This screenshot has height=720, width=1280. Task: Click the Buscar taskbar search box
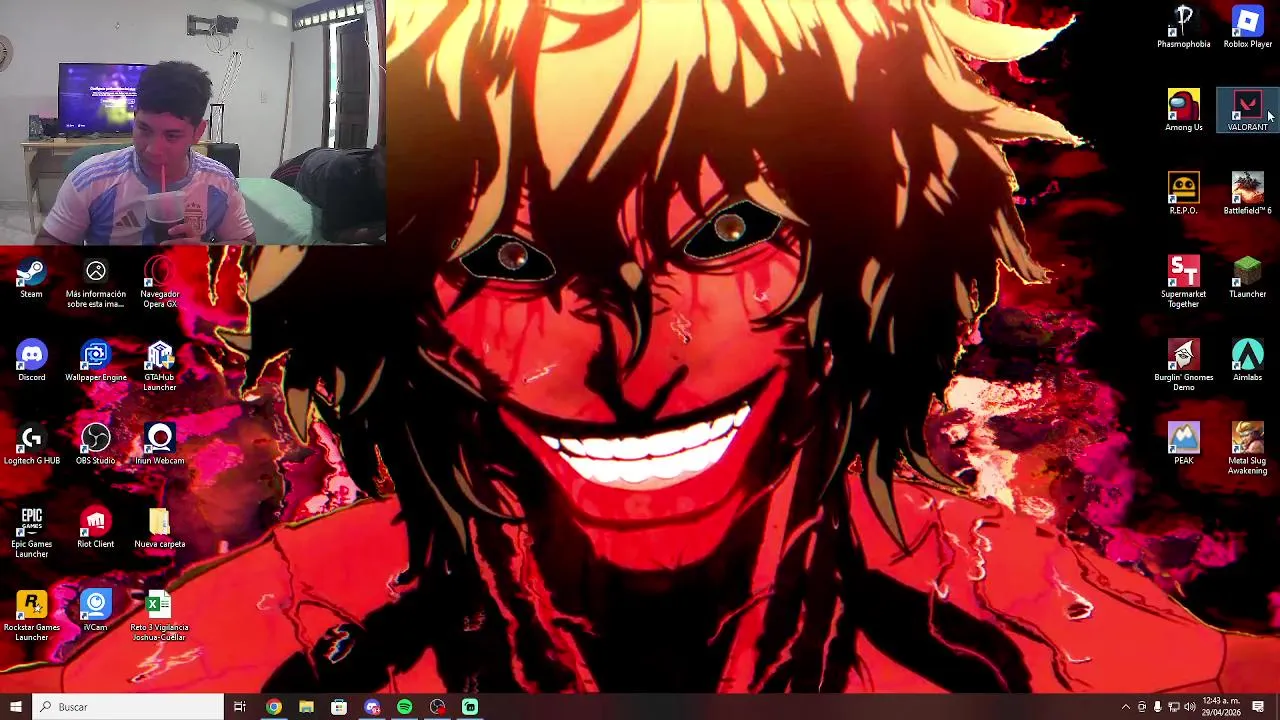coord(128,707)
